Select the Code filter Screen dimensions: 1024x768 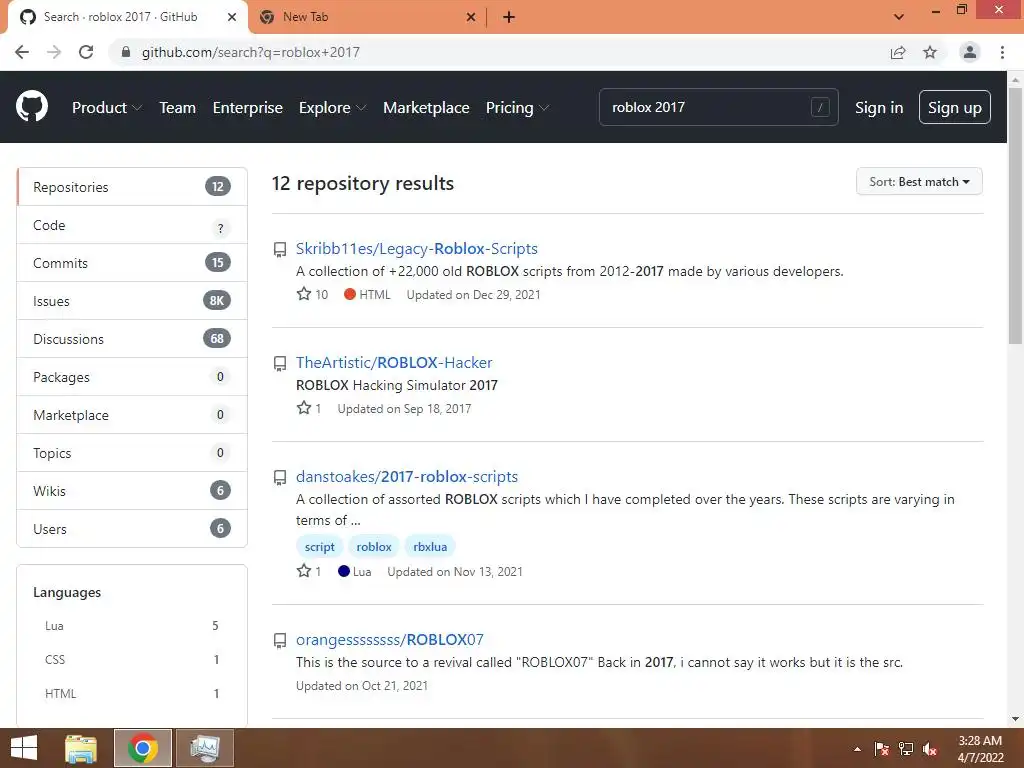[x=132, y=225]
